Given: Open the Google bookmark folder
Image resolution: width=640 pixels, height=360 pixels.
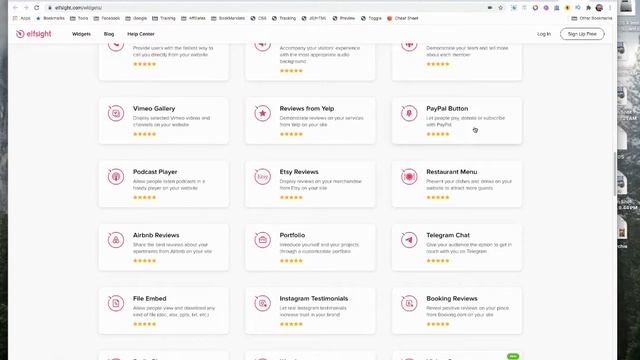Looking at the screenshot, I should click(x=136, y=18).
